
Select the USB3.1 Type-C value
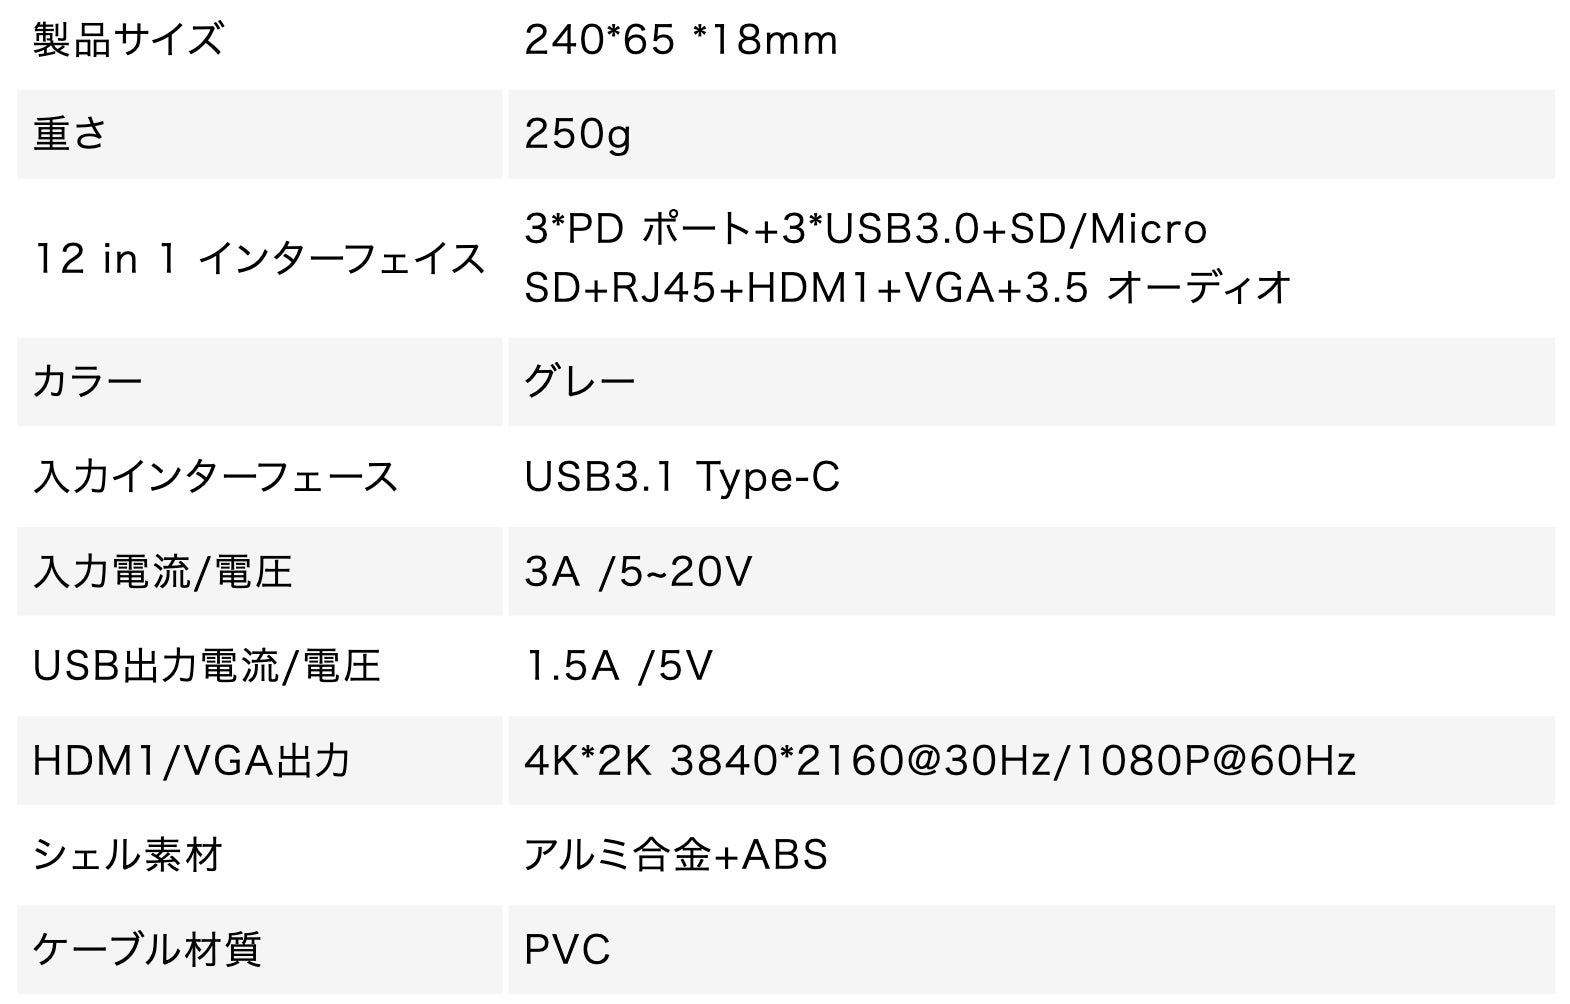click(x=682, y=477)
